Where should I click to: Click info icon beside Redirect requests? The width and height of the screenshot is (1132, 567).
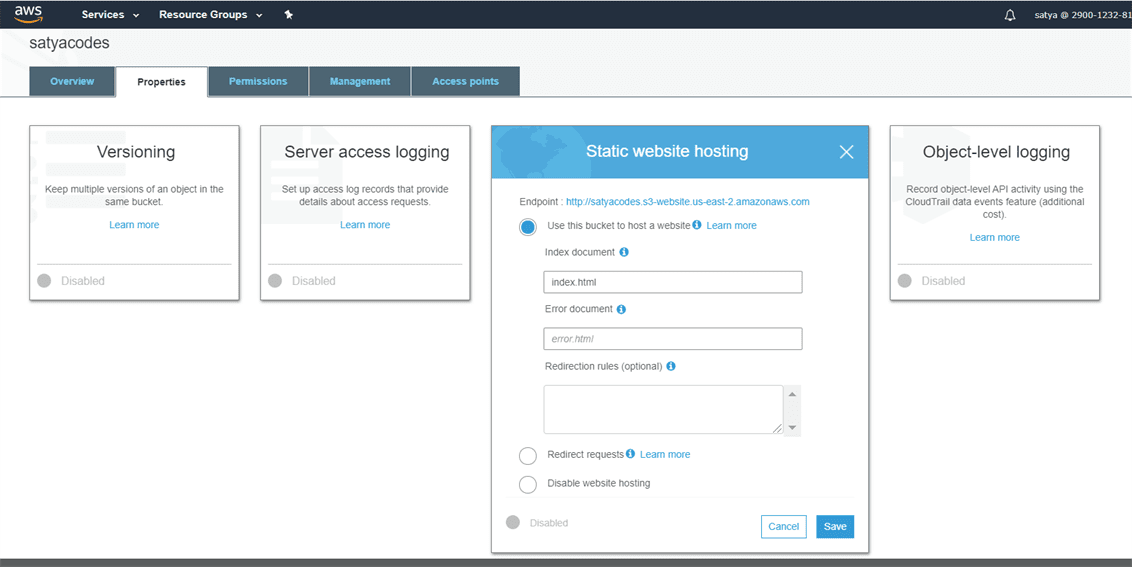pyautogui.click(x=631, y=454)
